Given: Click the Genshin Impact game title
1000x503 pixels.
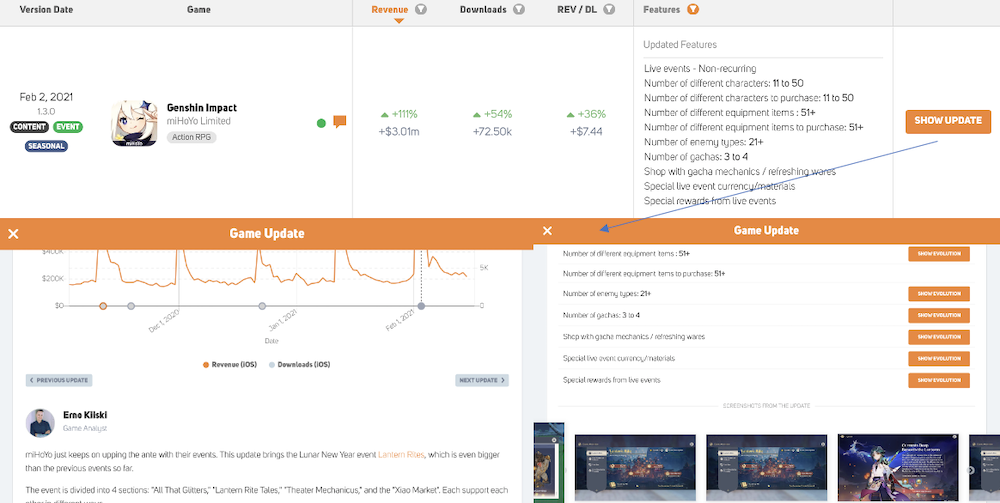Looking at the screenshot, I should click(202, 108).
